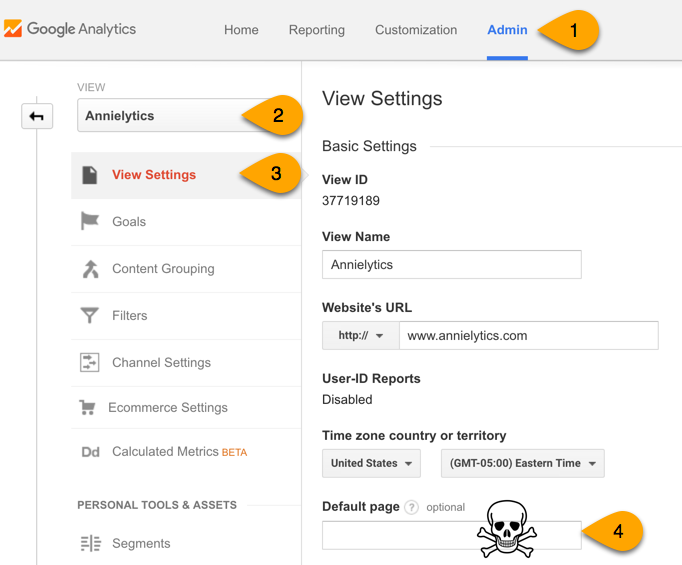Click the back arrow button
Image resolution: width=682 pixels, height=565 pixels.
[37, 116]
